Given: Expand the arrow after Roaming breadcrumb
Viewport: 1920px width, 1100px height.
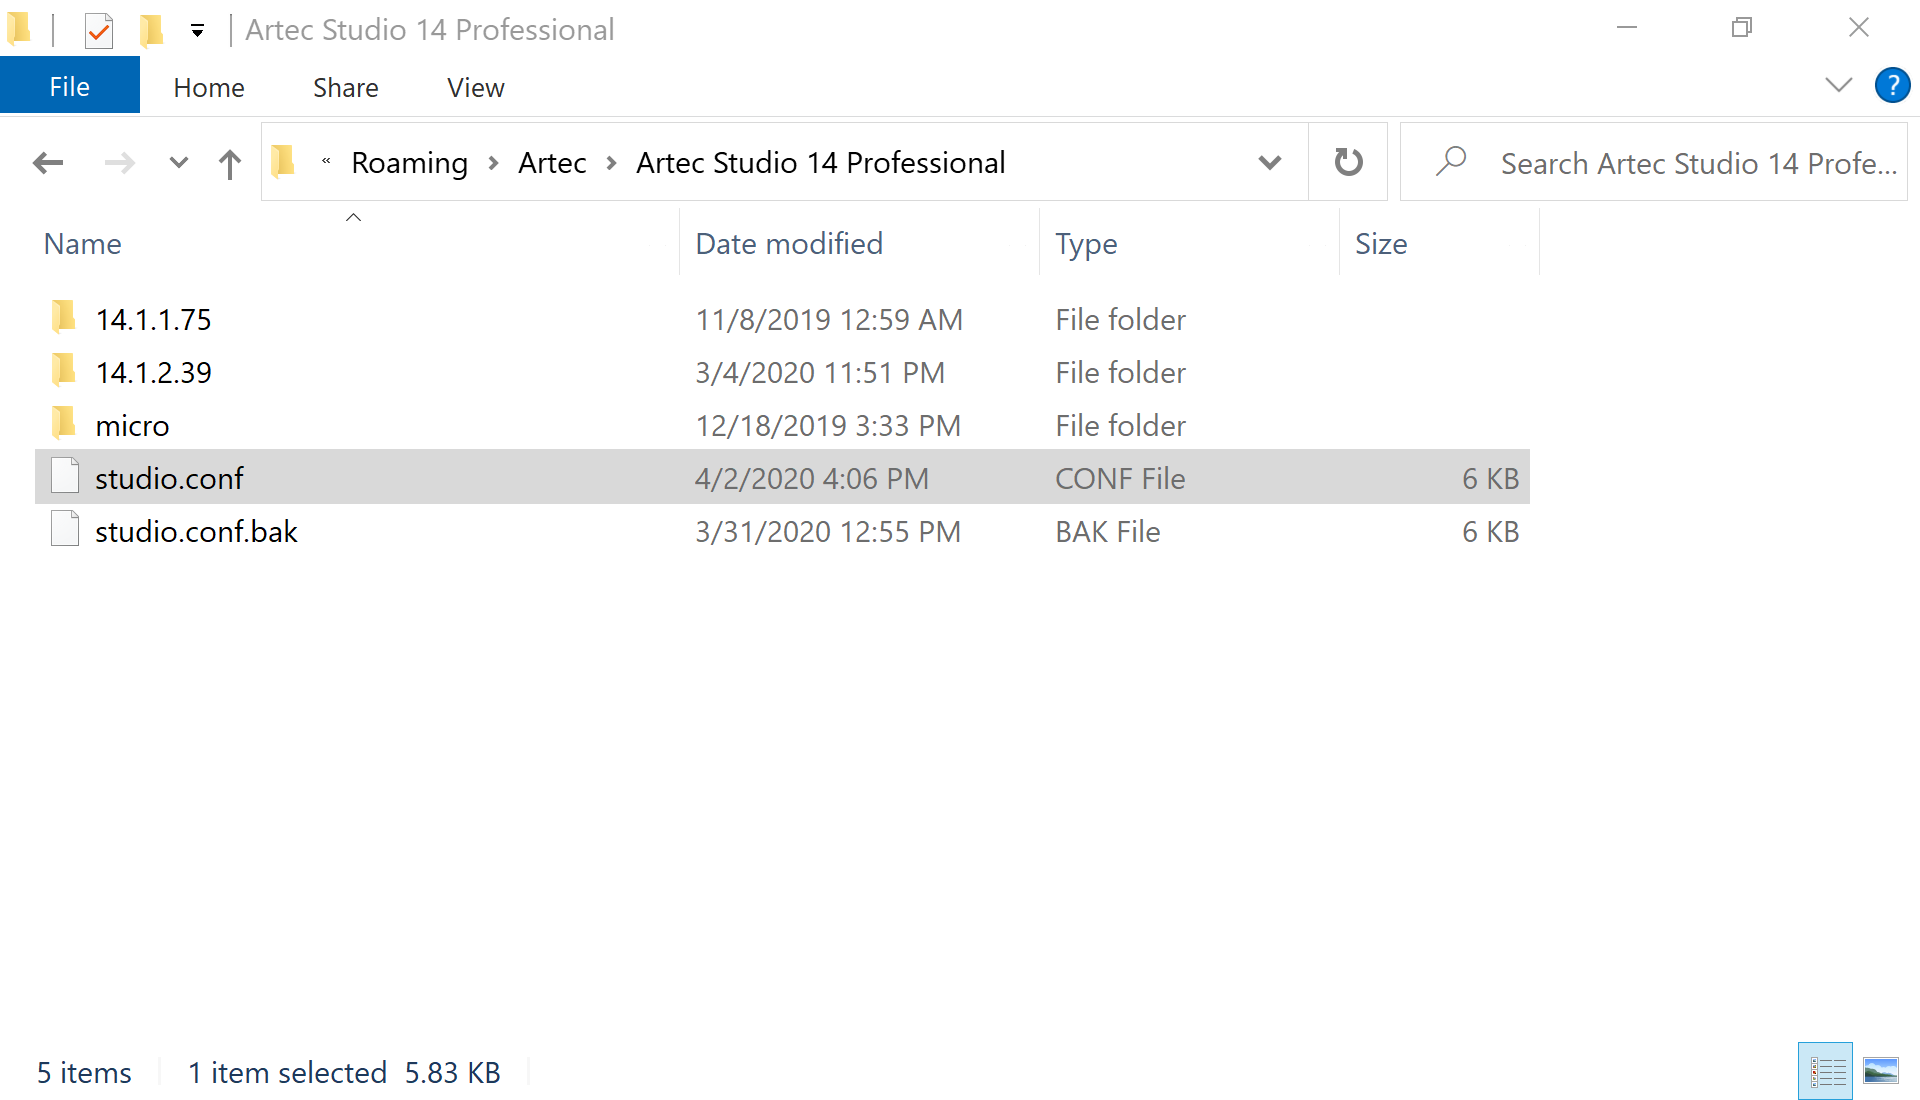Looking at the screenshot, I should [x=493, y=162].
